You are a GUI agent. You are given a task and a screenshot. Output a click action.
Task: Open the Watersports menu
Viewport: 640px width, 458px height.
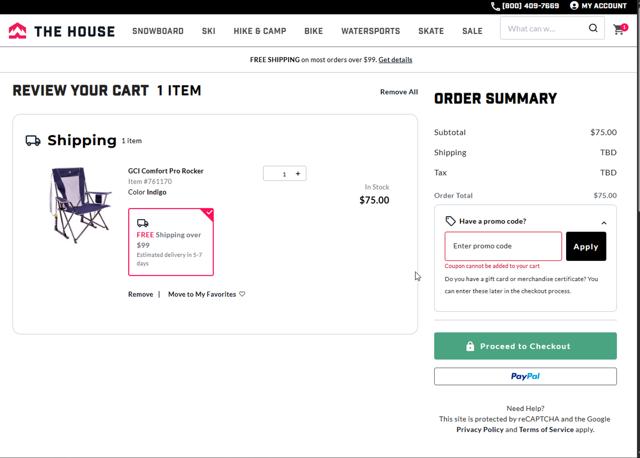371,31
